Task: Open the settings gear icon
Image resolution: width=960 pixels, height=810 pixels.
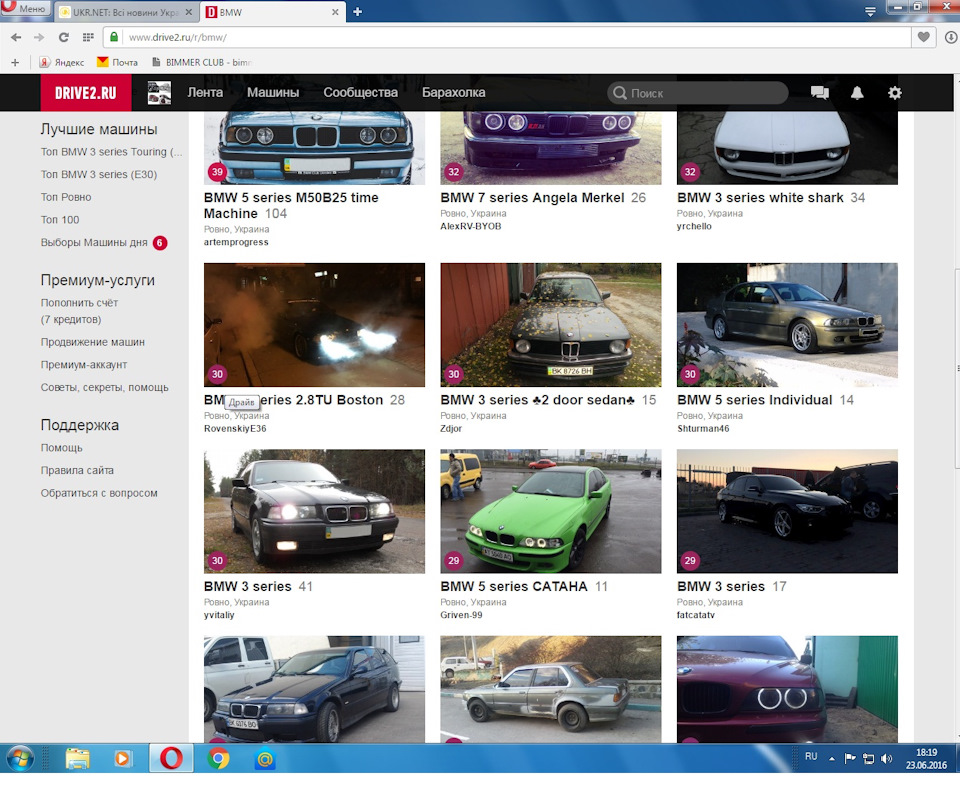Action: tap(895, 93)
